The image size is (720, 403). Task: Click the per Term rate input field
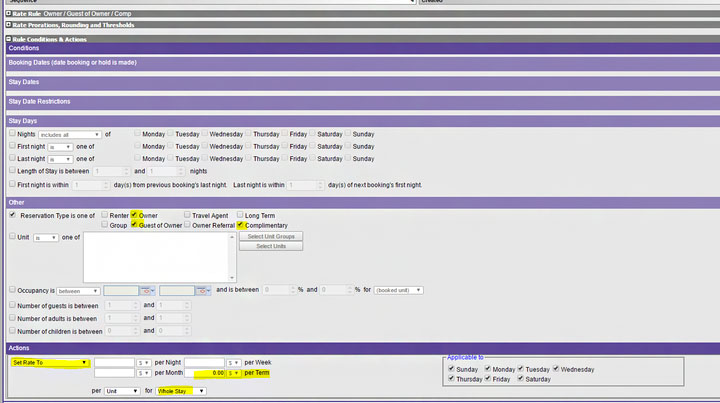point(204,373)
